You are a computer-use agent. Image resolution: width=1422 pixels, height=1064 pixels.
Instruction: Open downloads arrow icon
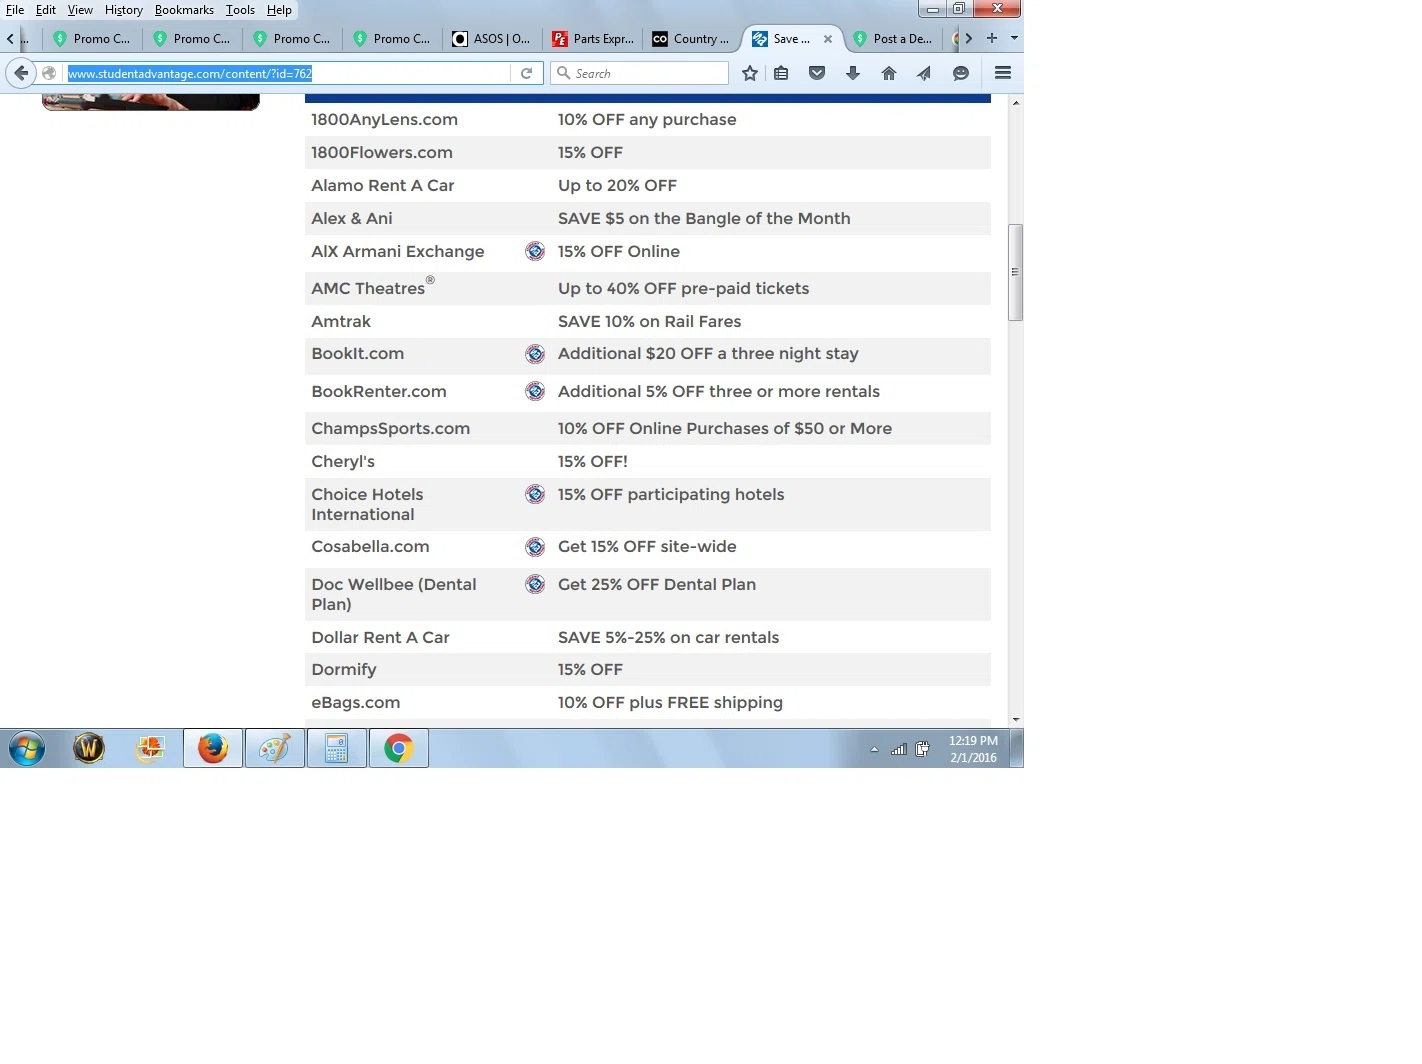click(x=853, y=73)
